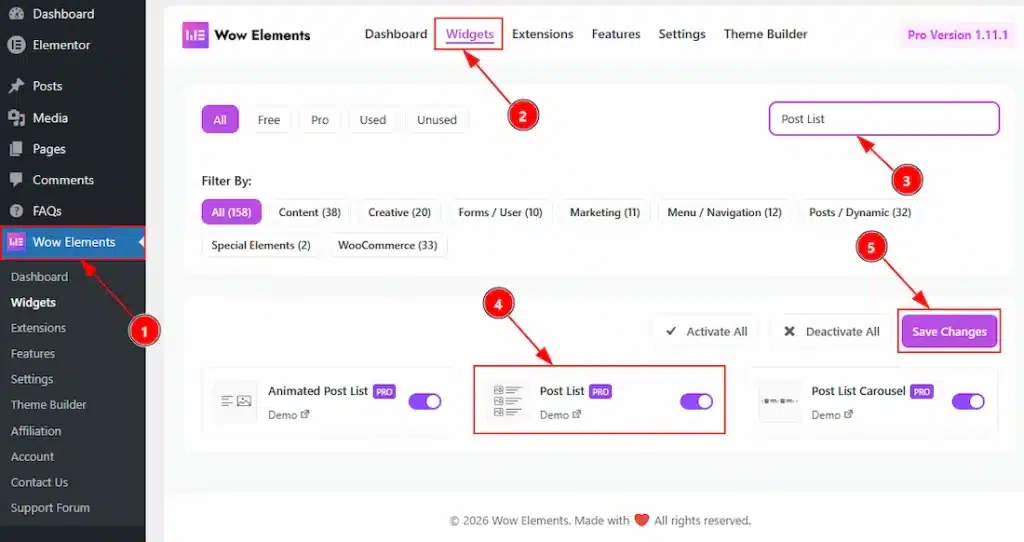Image resolution: width=1024 pixels, height=542 pixels.
Task: Select the All status filter pill
Action: point(220,120)
